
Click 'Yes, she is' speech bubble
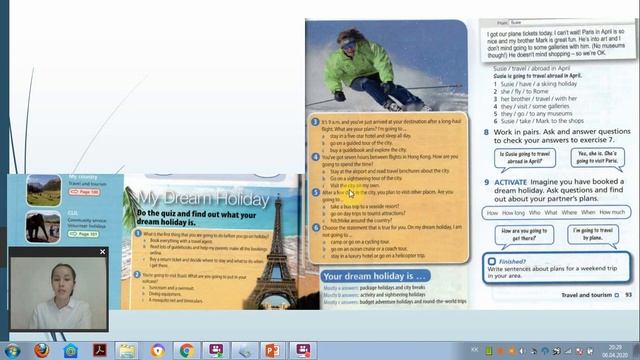point(598,157)
